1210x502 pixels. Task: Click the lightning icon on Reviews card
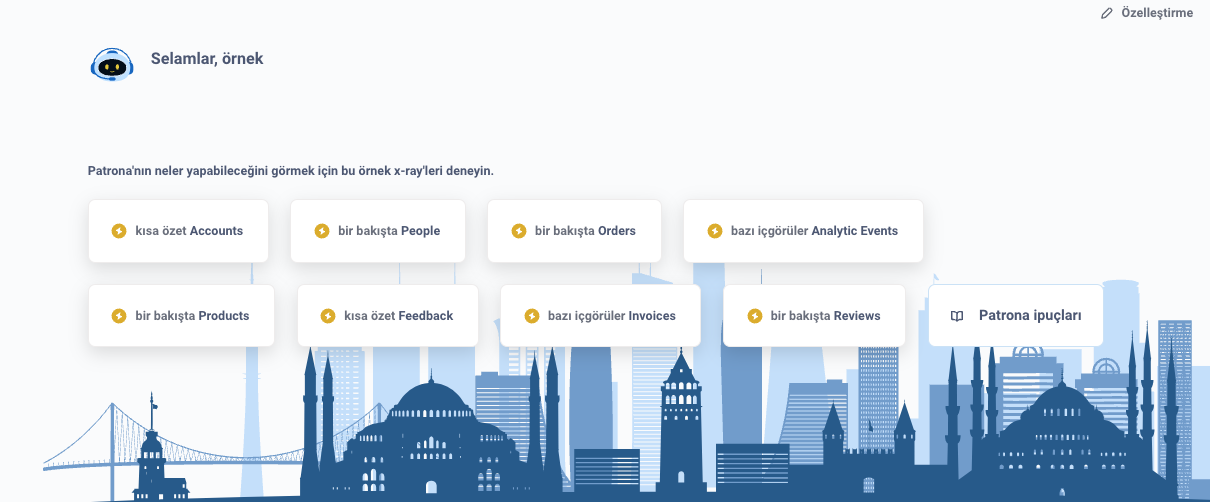point(755,316)
